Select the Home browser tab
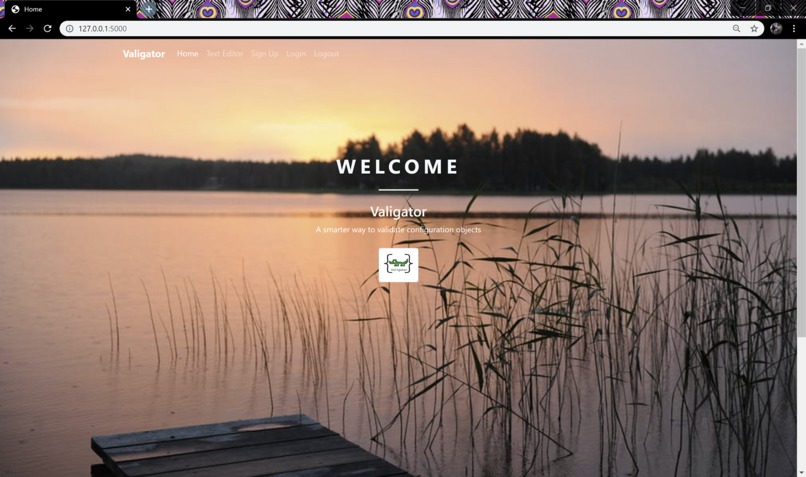806x477 pixels. pyautogui.click(x=70, y=9)
